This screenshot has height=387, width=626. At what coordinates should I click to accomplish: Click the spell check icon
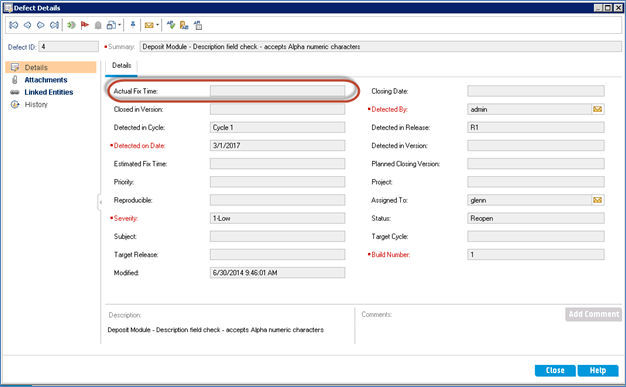171,25
